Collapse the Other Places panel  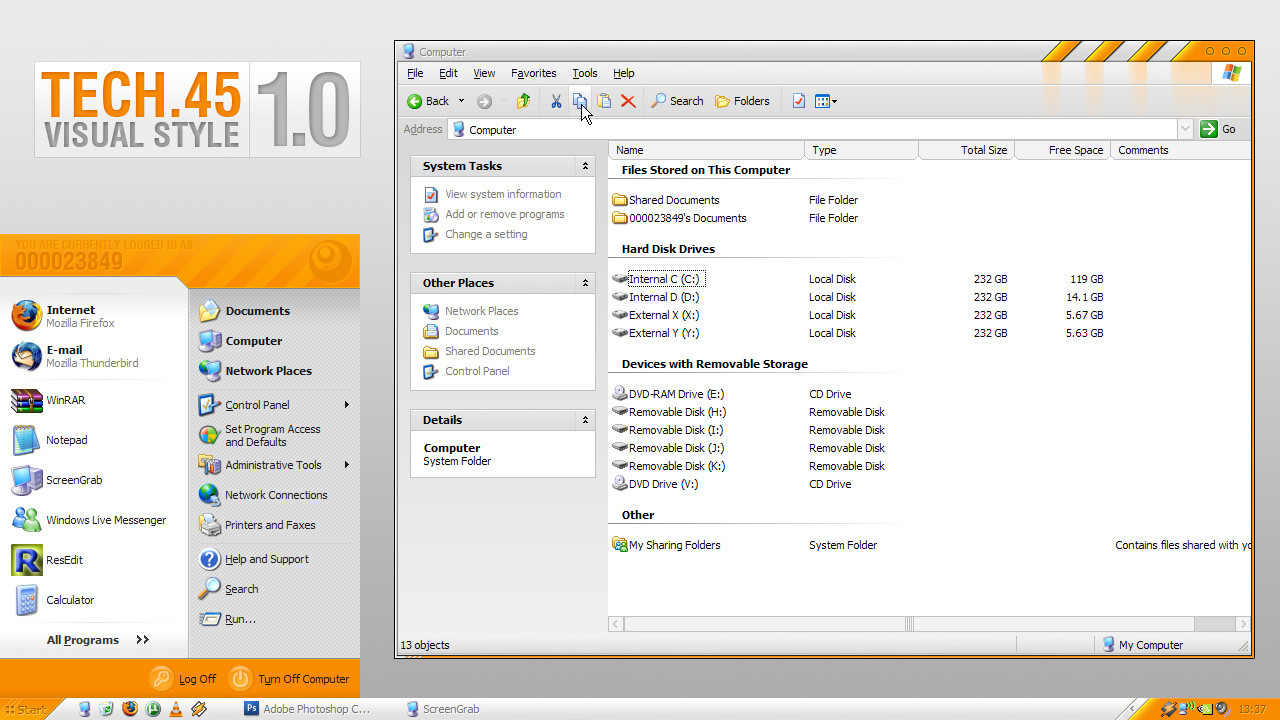tap(586, 283)
